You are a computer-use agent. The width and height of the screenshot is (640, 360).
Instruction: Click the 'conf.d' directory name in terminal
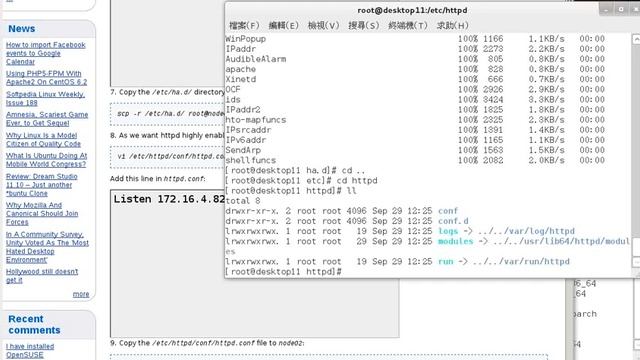453,221
